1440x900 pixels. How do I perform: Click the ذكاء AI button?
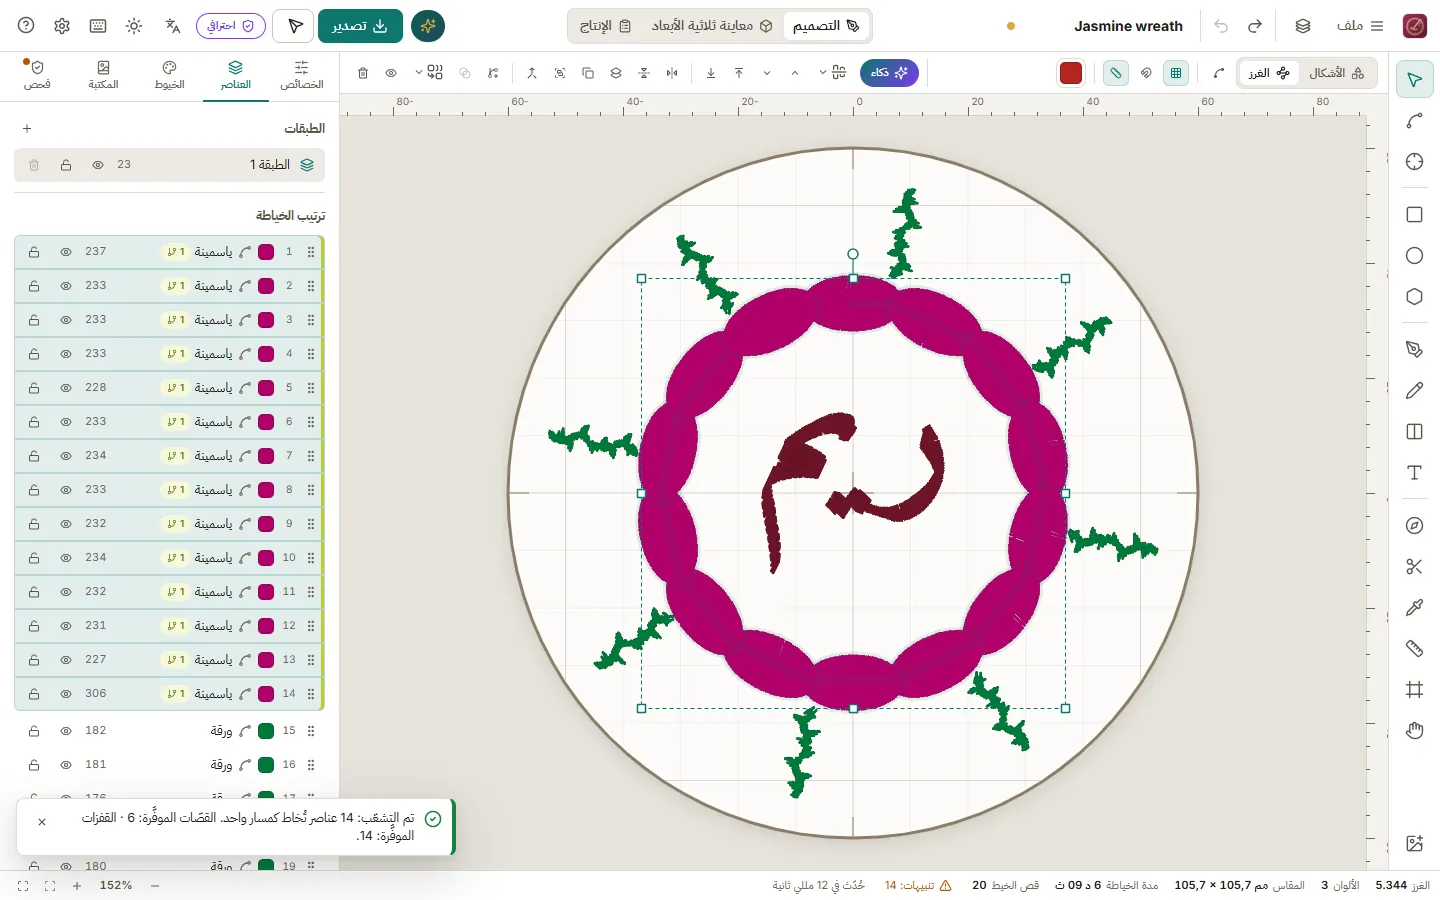(x=889, y=73)
